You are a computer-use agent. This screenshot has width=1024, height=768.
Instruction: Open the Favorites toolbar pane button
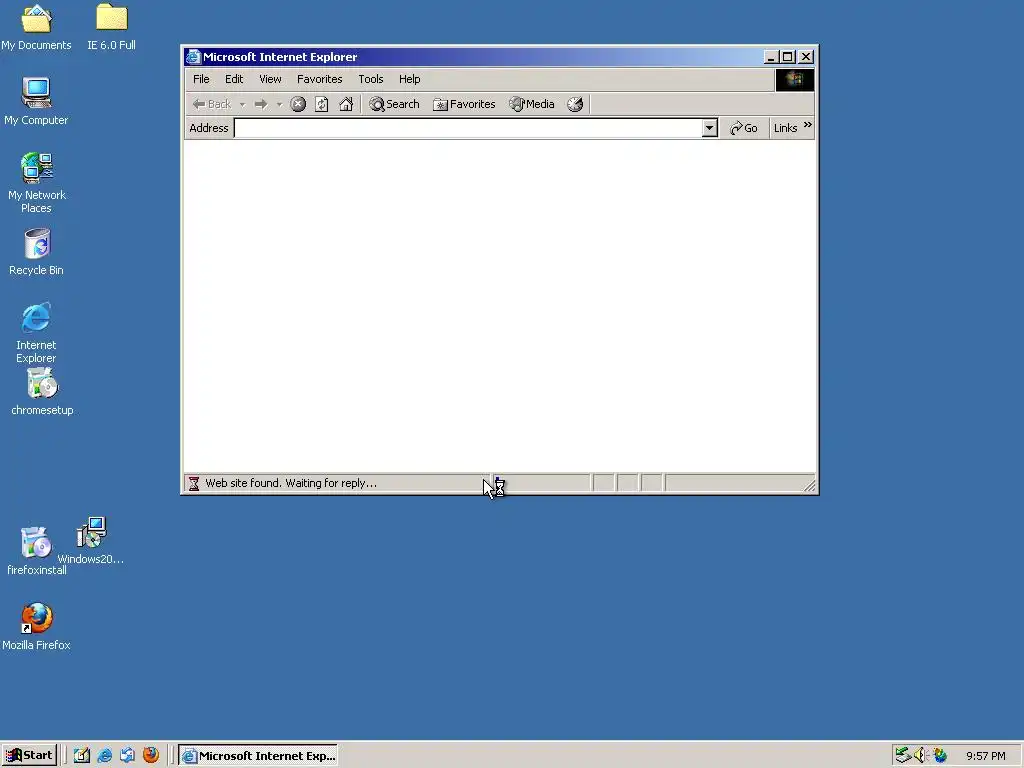(464, 104)
